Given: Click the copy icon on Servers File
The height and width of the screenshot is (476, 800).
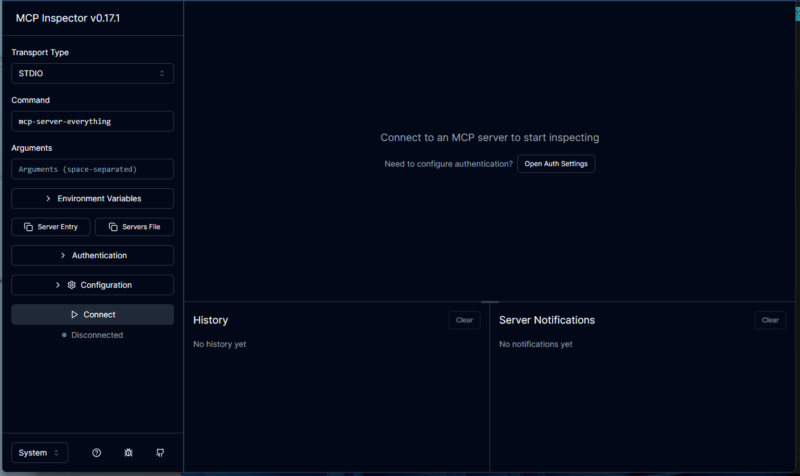Looking at the screenshot, I should [x=113, y=227].
